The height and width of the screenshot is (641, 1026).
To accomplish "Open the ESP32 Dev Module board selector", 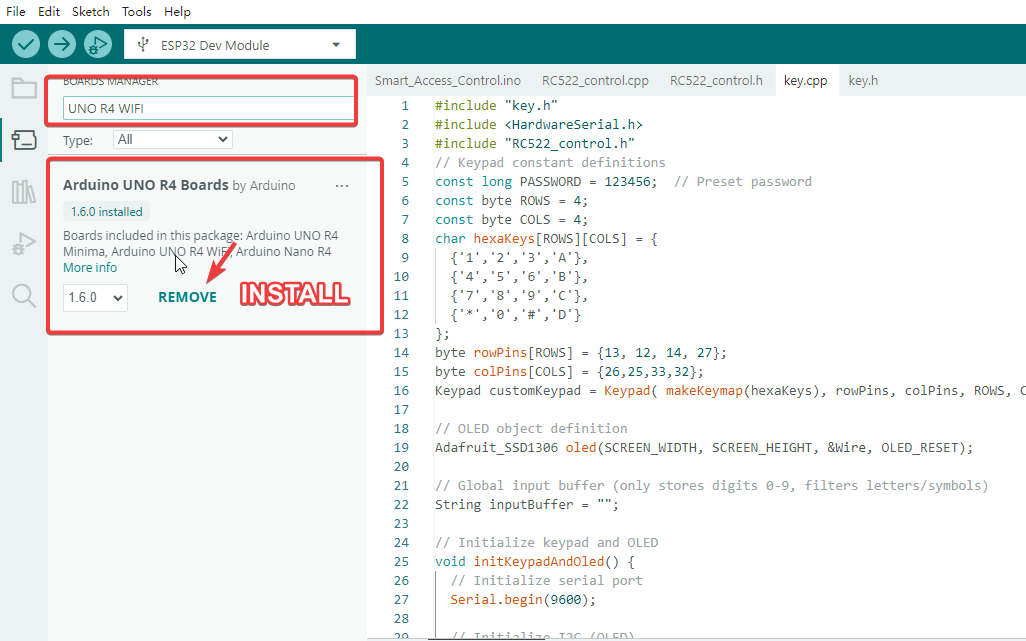I will 239,44.
